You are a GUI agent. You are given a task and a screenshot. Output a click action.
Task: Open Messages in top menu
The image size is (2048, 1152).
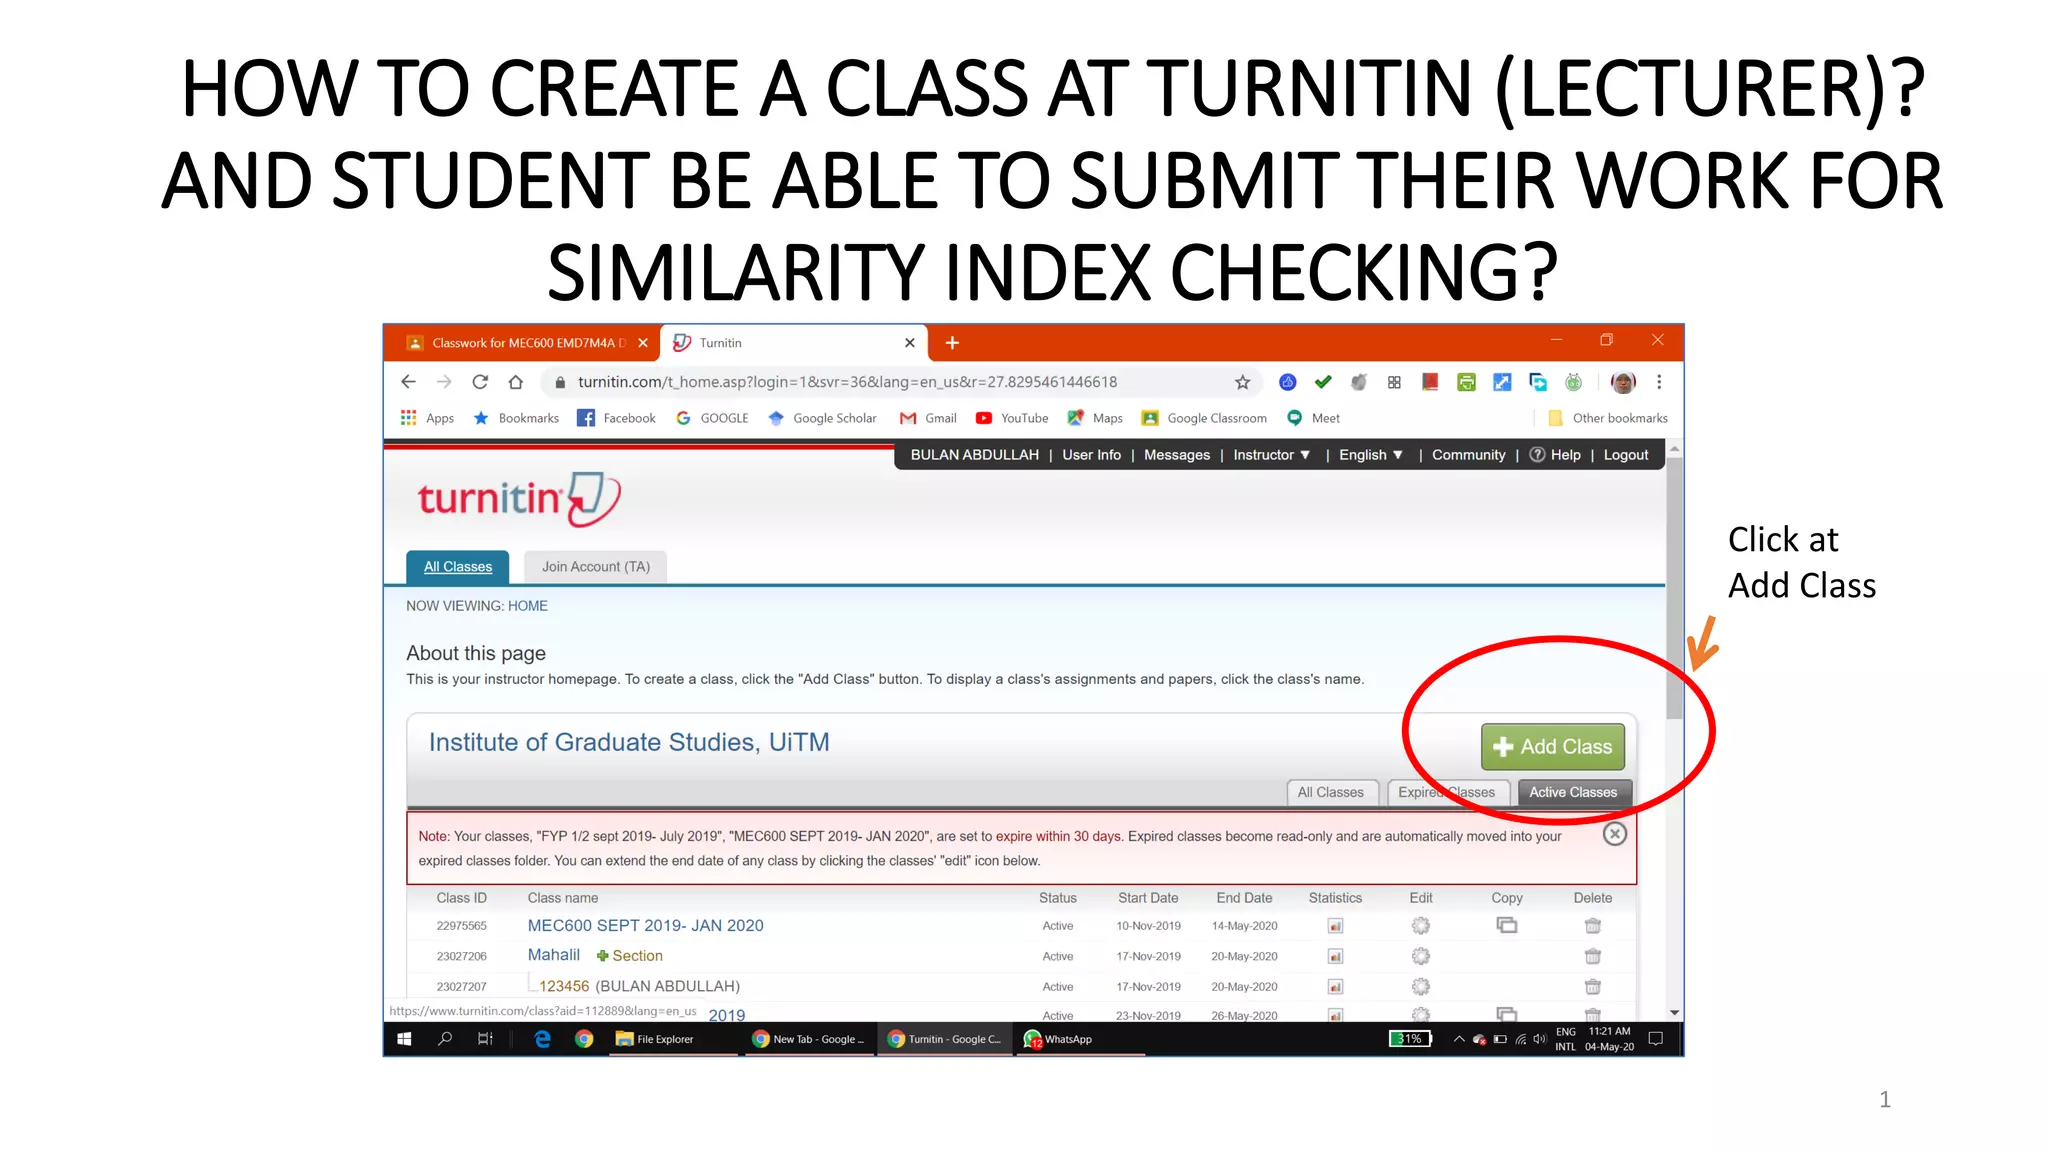click(1176, 455)
